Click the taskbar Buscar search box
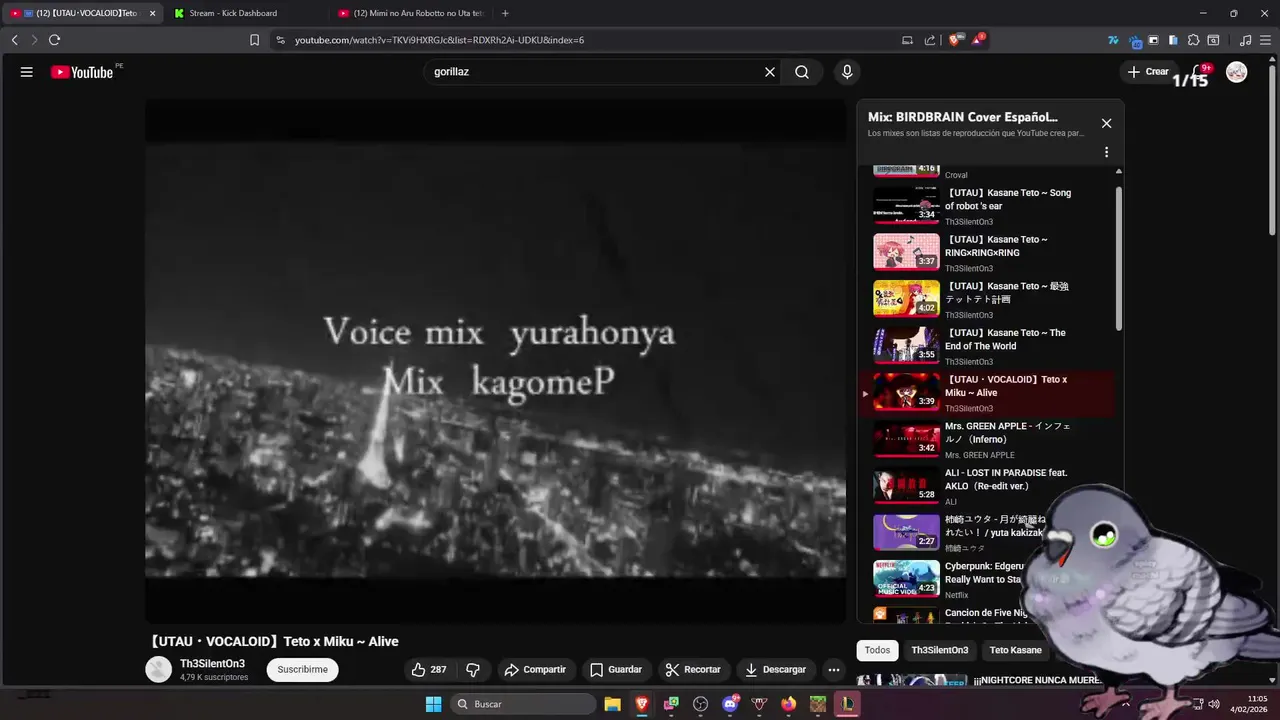Viewport: 1280px width, 720px height. pos(521,704)
